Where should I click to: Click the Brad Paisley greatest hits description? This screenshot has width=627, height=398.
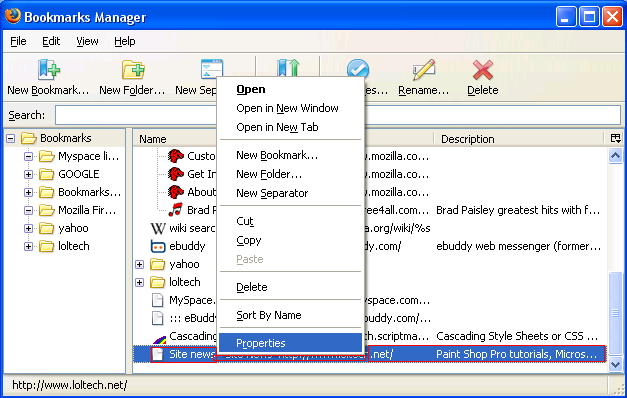518,210
